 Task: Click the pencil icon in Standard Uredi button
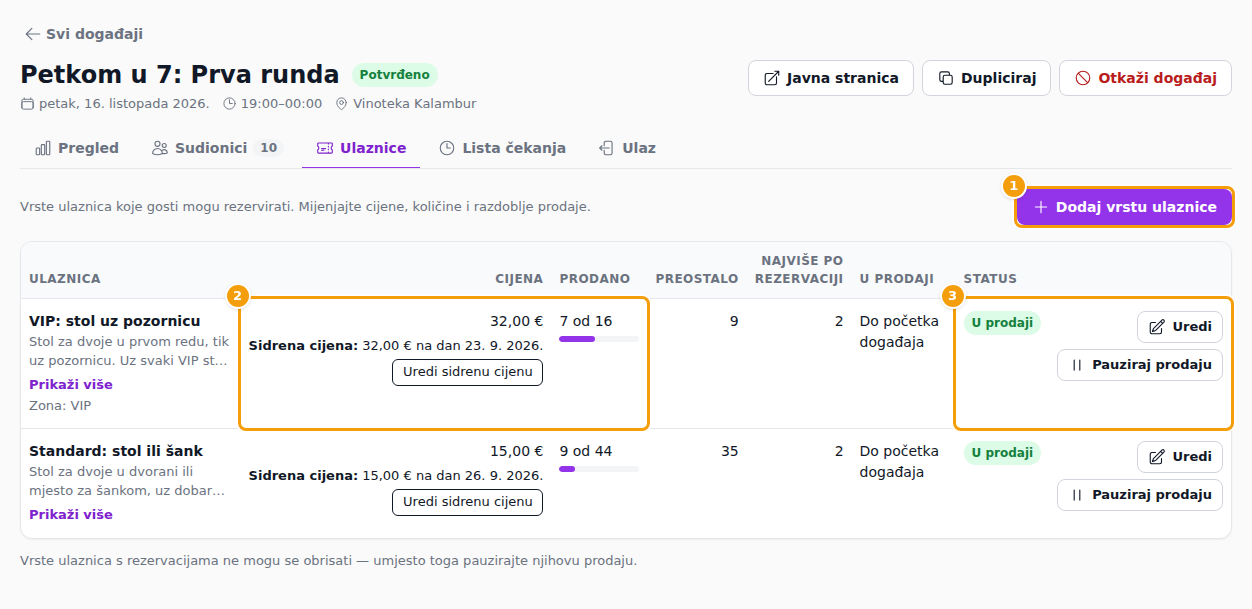tap(1157, 457)
